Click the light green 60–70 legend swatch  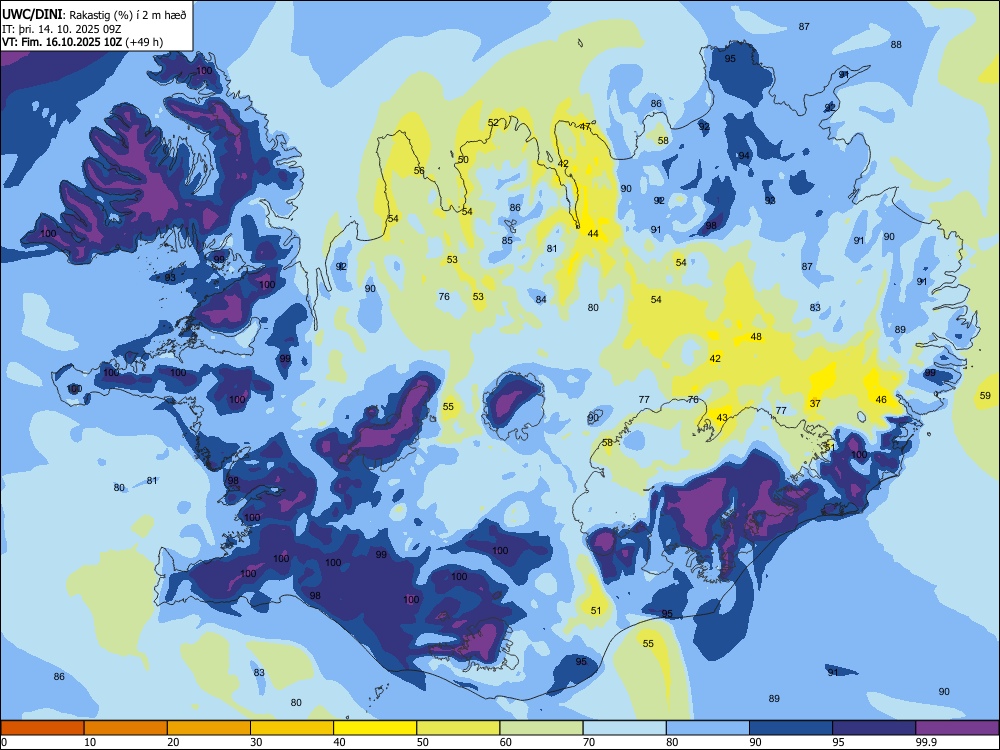click(x=541, y=728)
